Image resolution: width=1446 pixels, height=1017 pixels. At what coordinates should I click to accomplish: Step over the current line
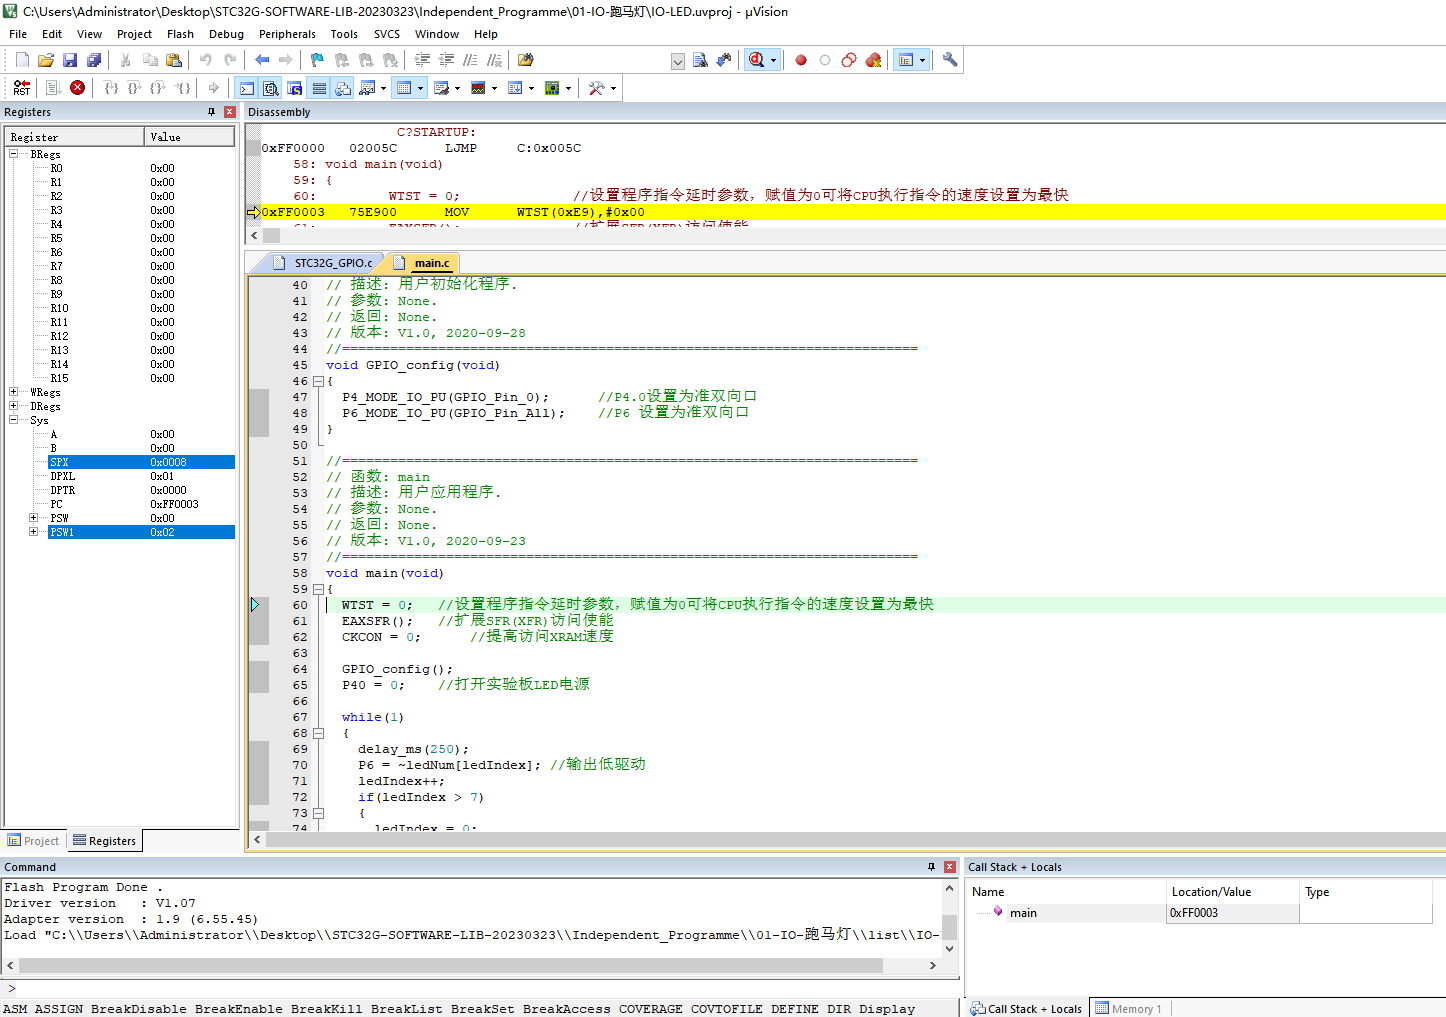[x=135, y=88]
